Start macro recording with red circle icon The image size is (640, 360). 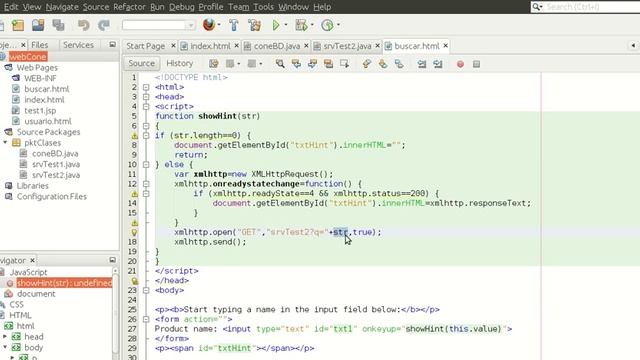pos(460,64)
